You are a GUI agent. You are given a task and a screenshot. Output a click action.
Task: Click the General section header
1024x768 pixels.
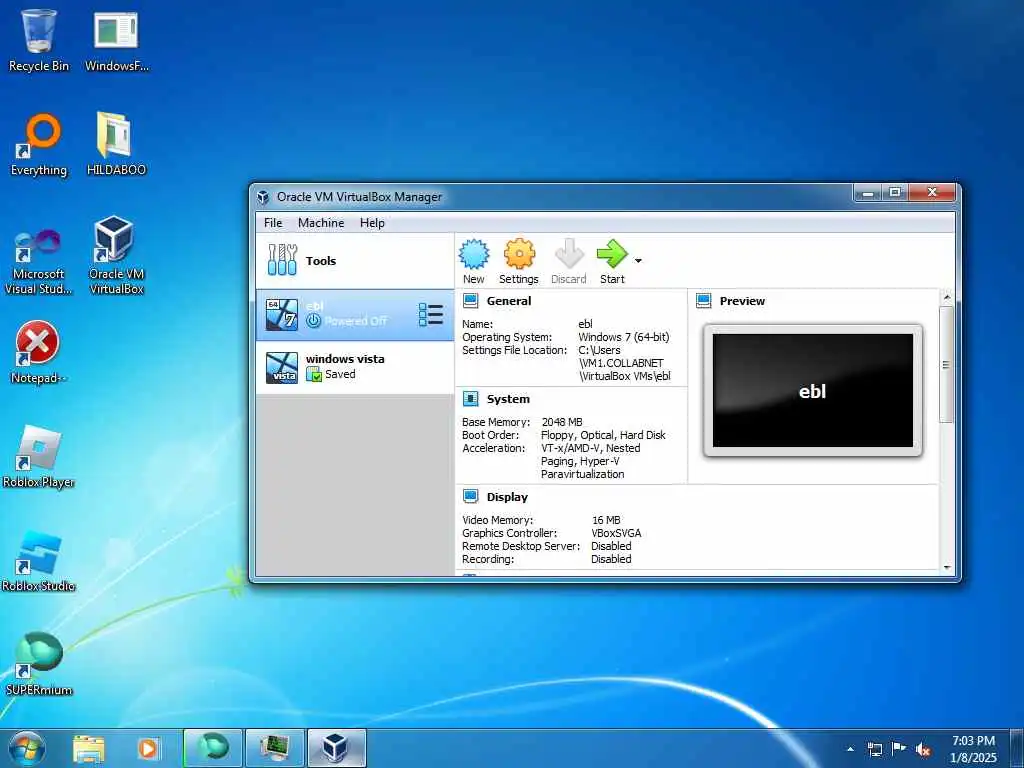coord(509,301)
